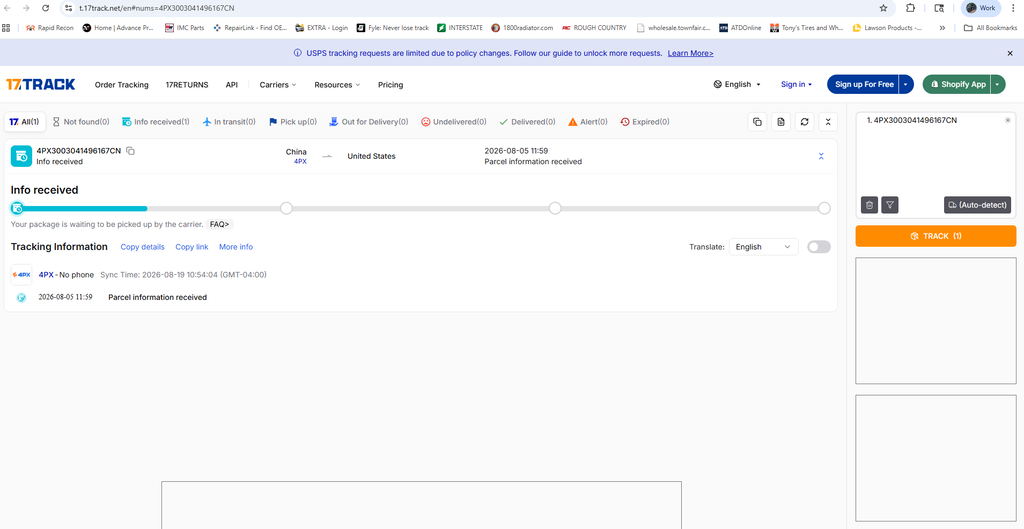Screen dimensions: 1024x529
Task: Open the Sign in dropdown
Action: pyautogui.click(x=796, y=84)
